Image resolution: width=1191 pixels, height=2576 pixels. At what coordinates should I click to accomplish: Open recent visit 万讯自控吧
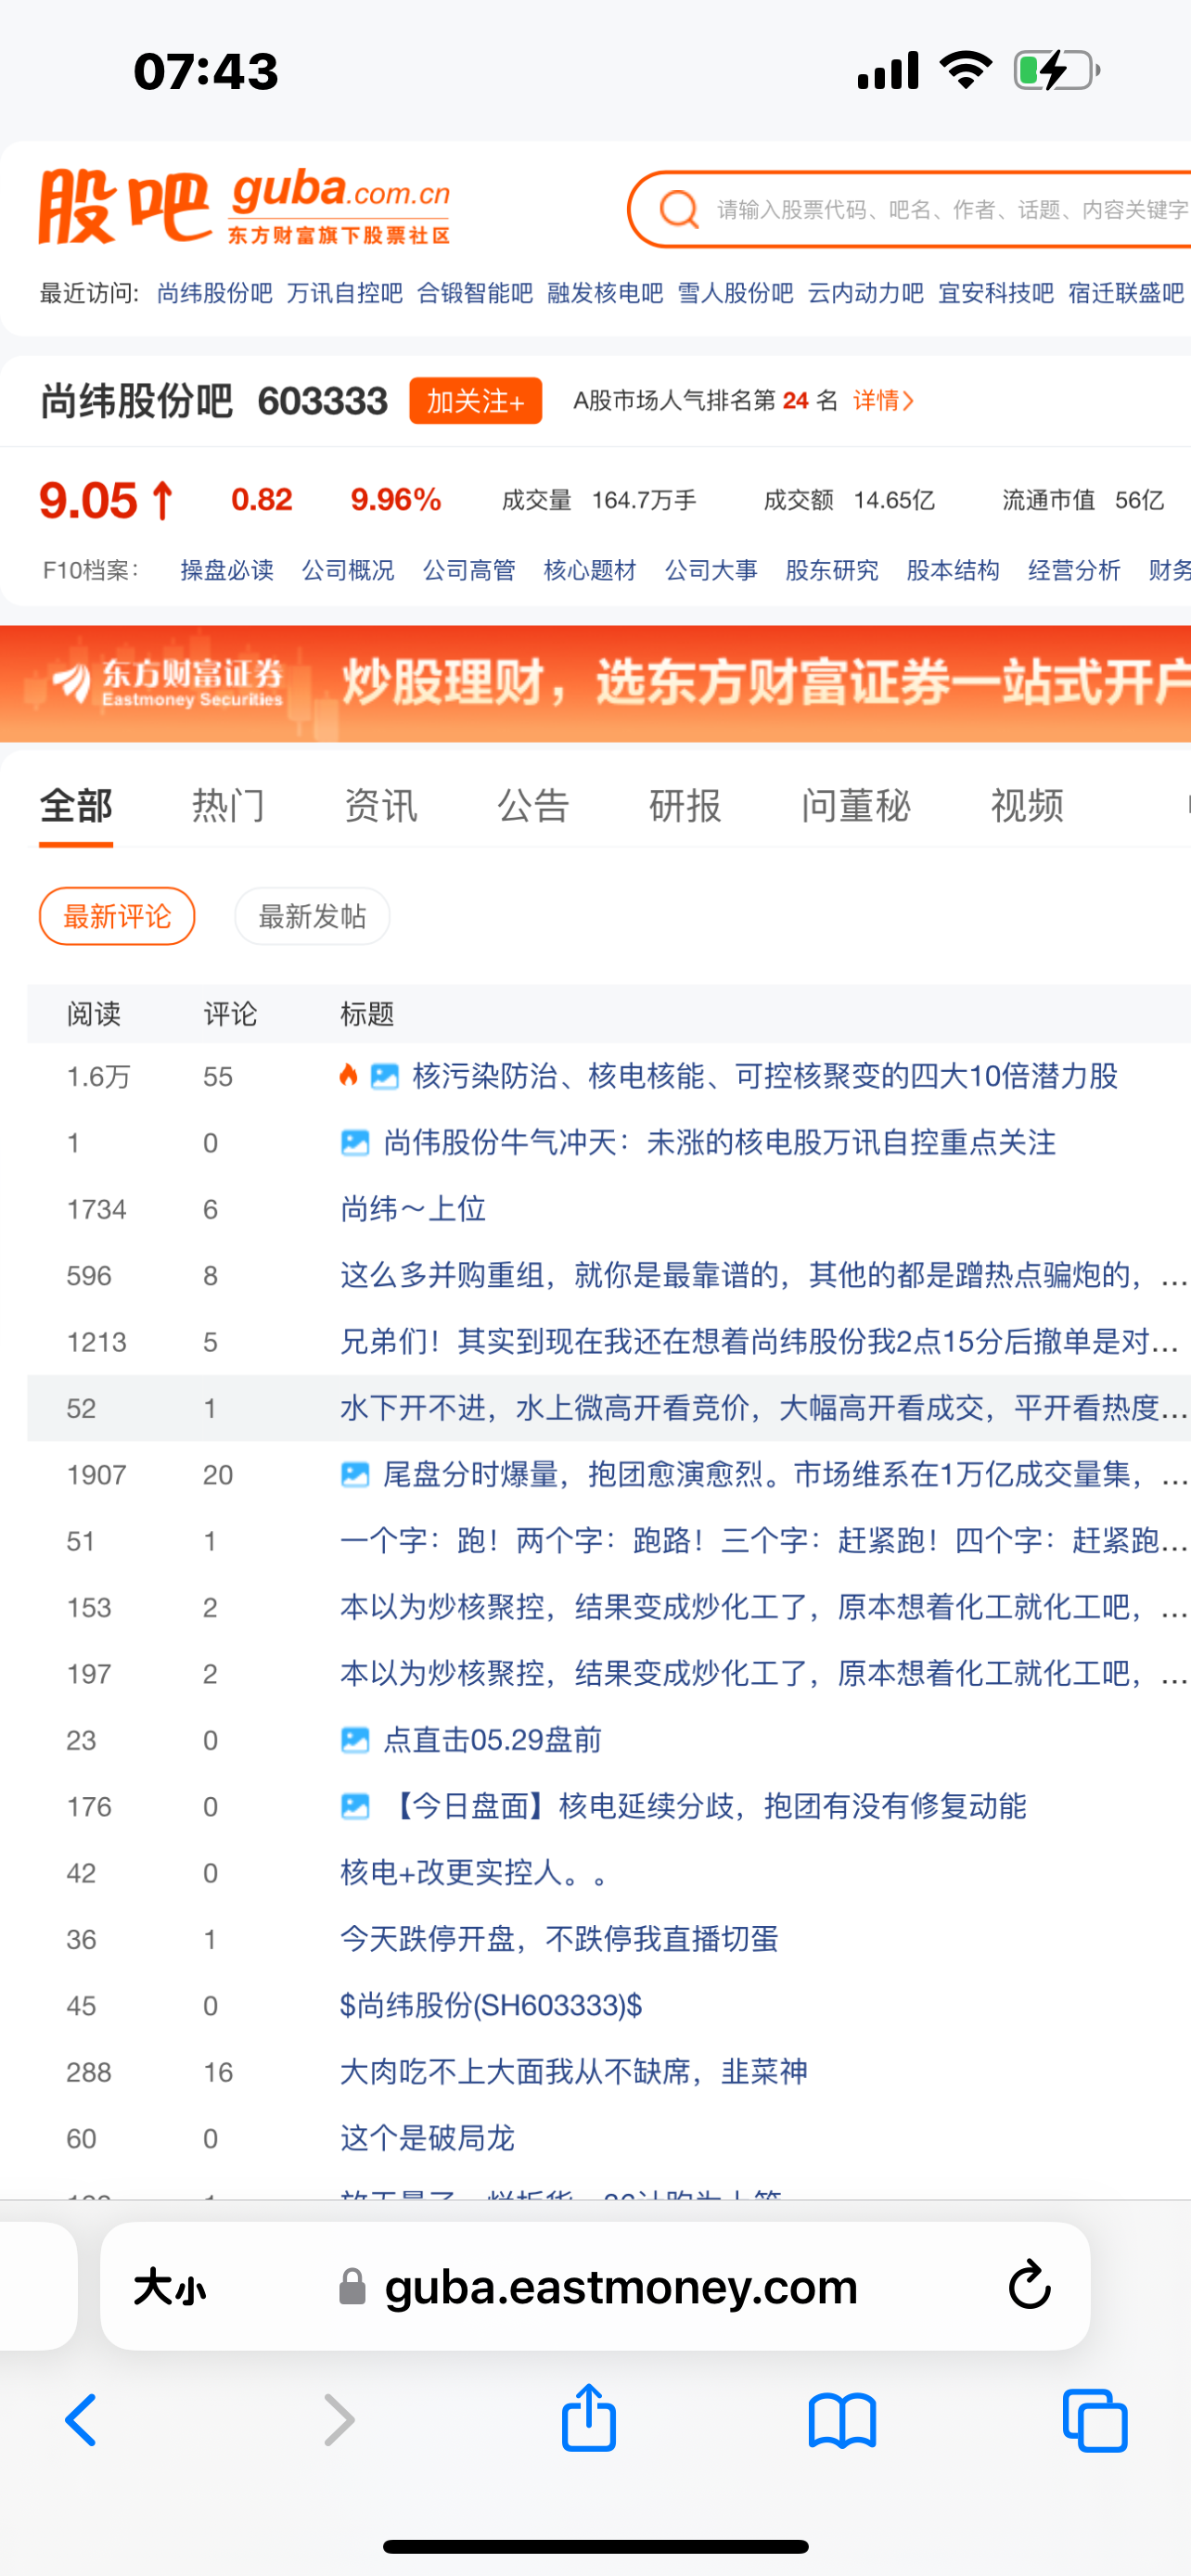(x=345, y=293)
